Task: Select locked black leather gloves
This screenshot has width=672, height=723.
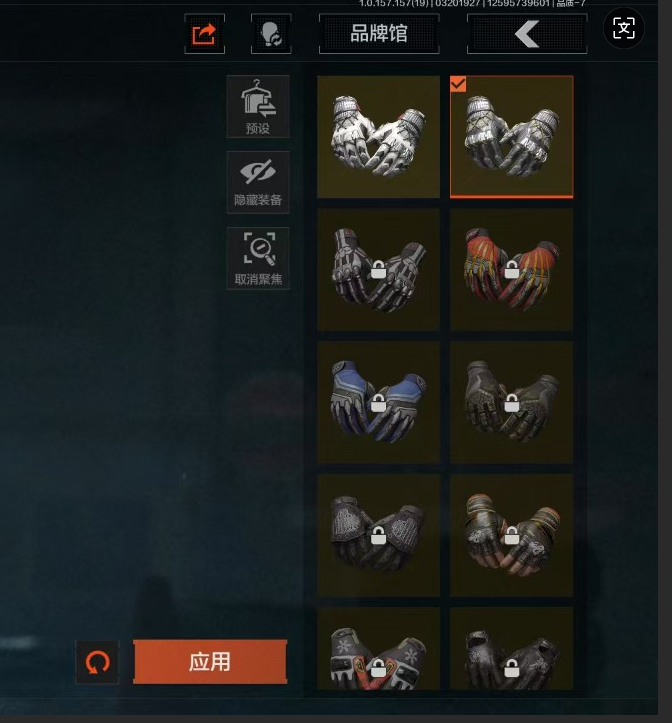Action: (511, 649)
